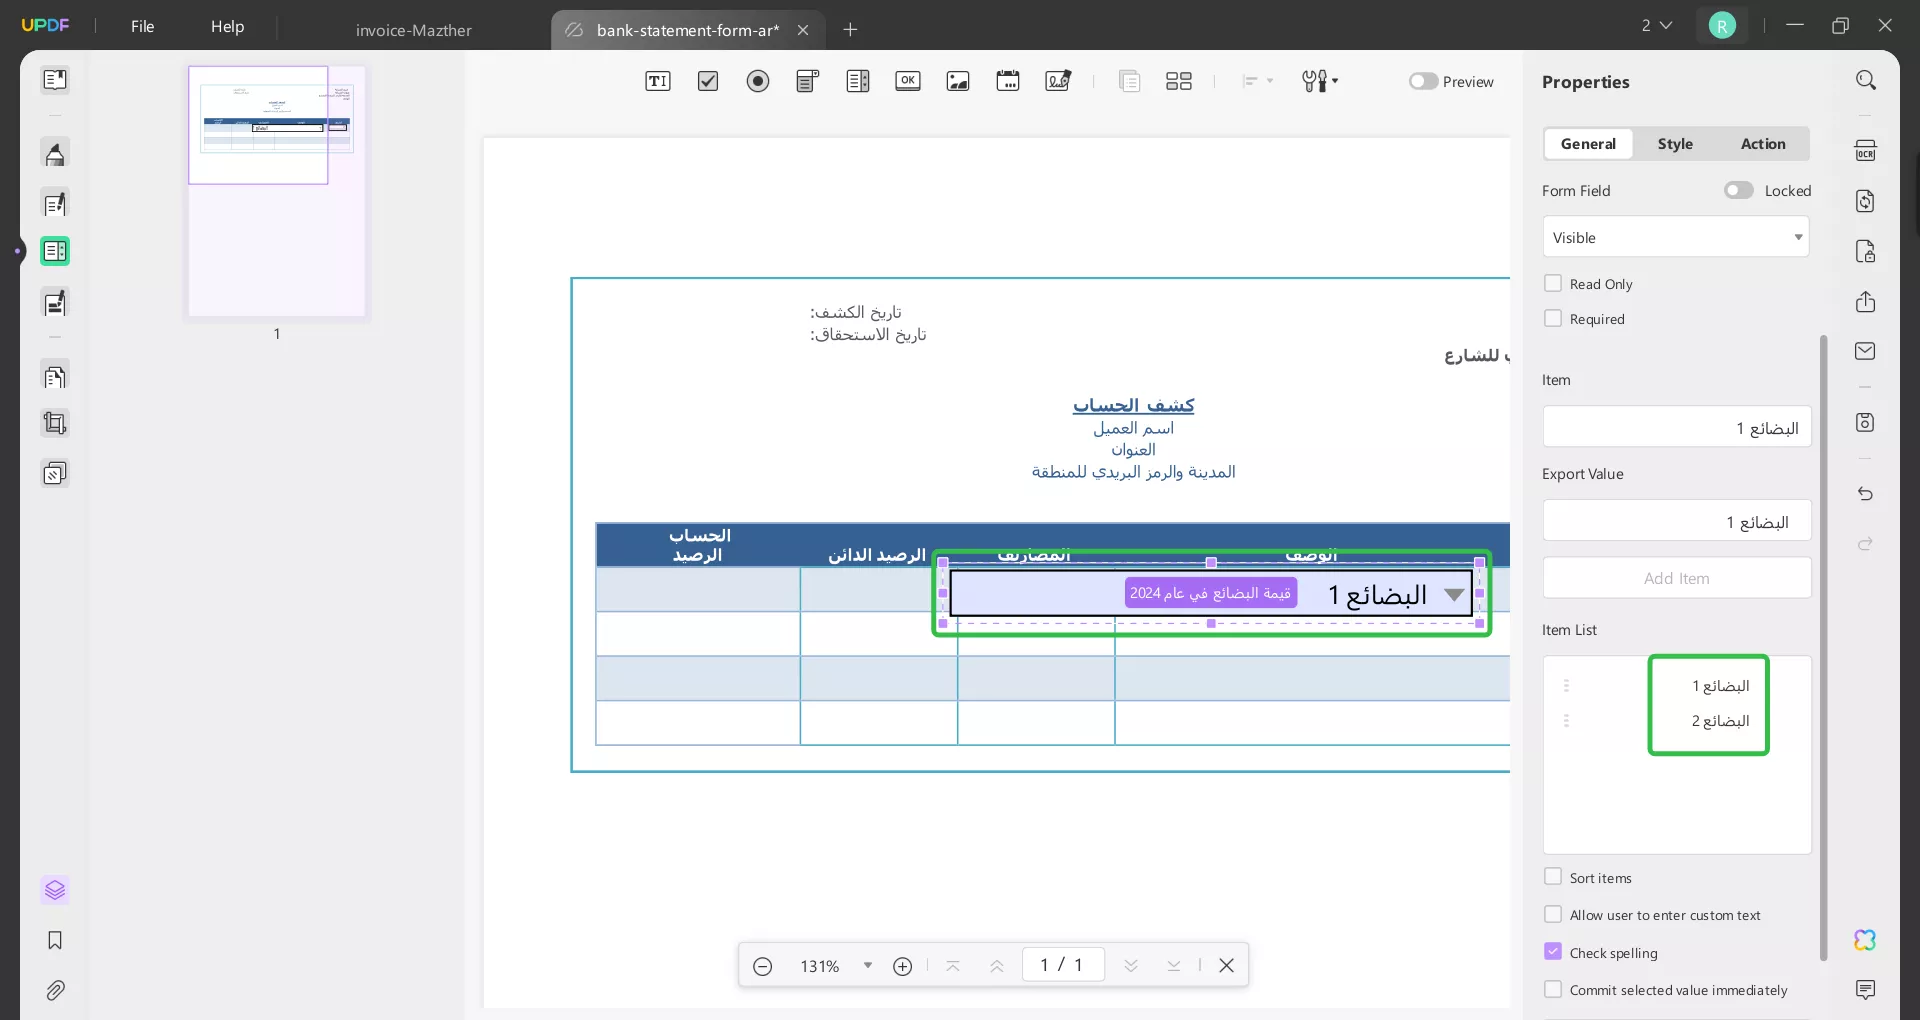This screenshot has width=1920, height=1020.
Task: Open the 131% zoom level dropdown
Action: 868,965
